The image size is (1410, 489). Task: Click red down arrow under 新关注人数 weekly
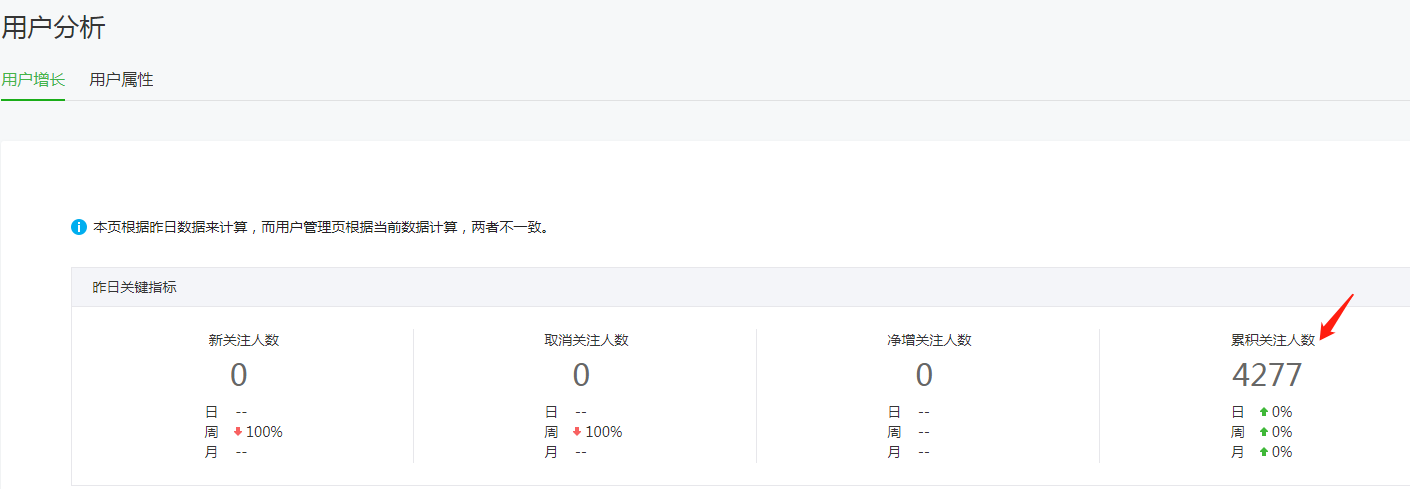[238, 432]
